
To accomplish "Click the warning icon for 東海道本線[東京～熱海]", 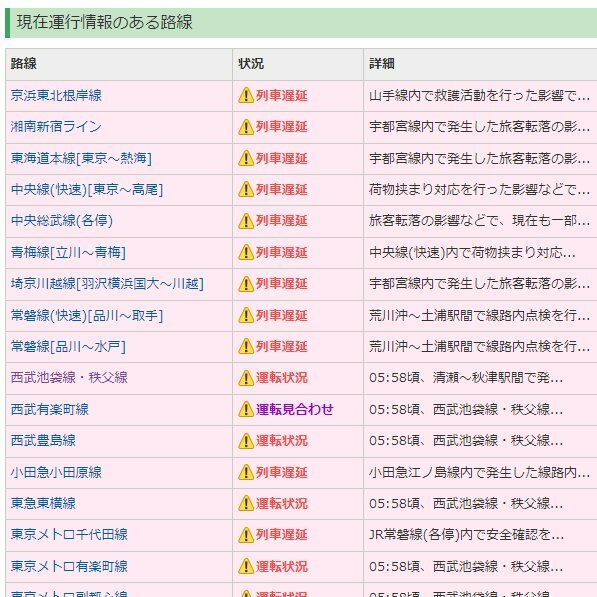I will point(246,158).
